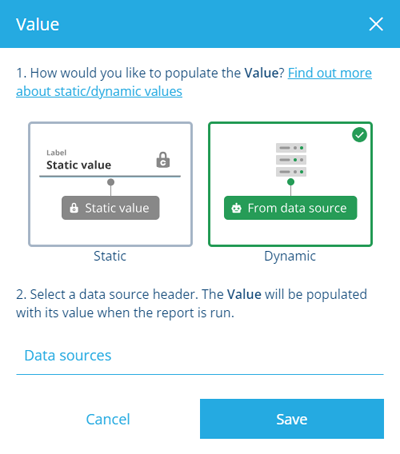Click the green connector dot under server icon
Viewport: 400px width, 454px height.
(x=291, y=182)
